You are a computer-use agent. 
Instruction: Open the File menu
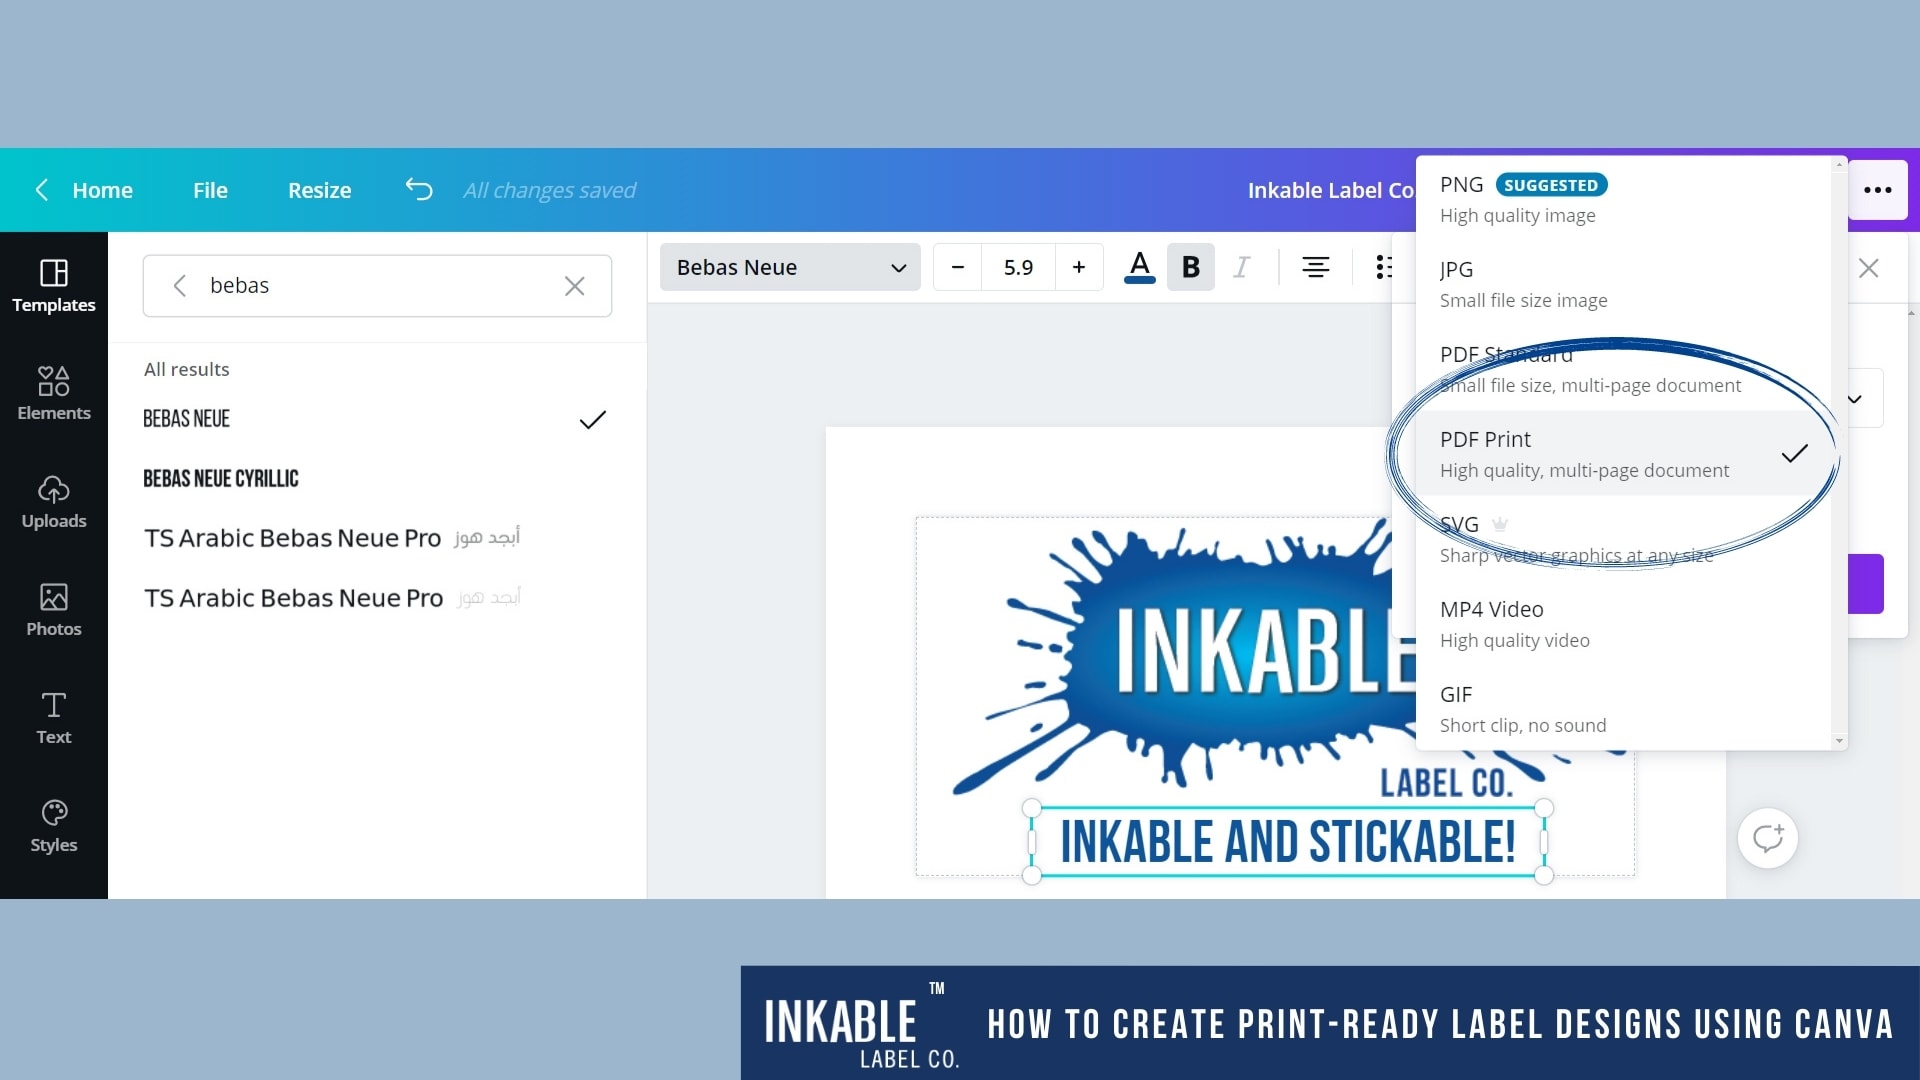[210, 190]
